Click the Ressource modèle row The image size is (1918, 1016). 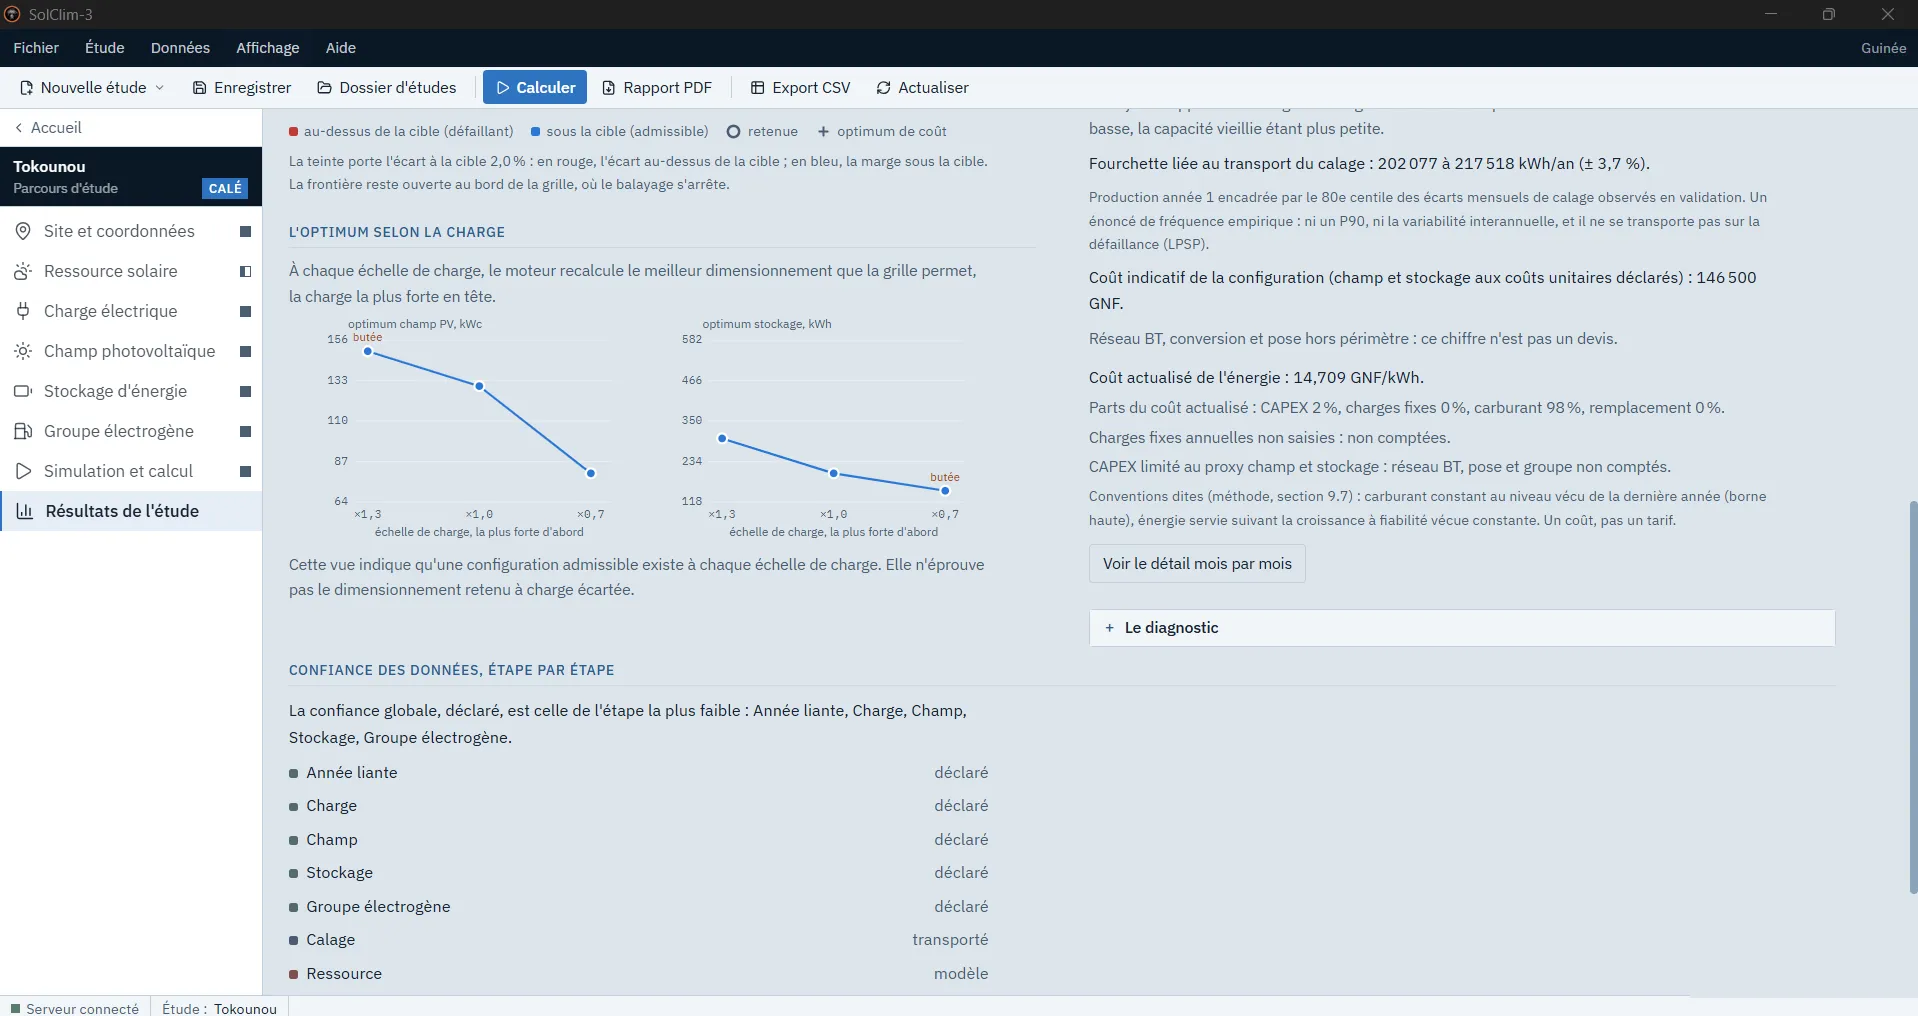click(638, 974)
